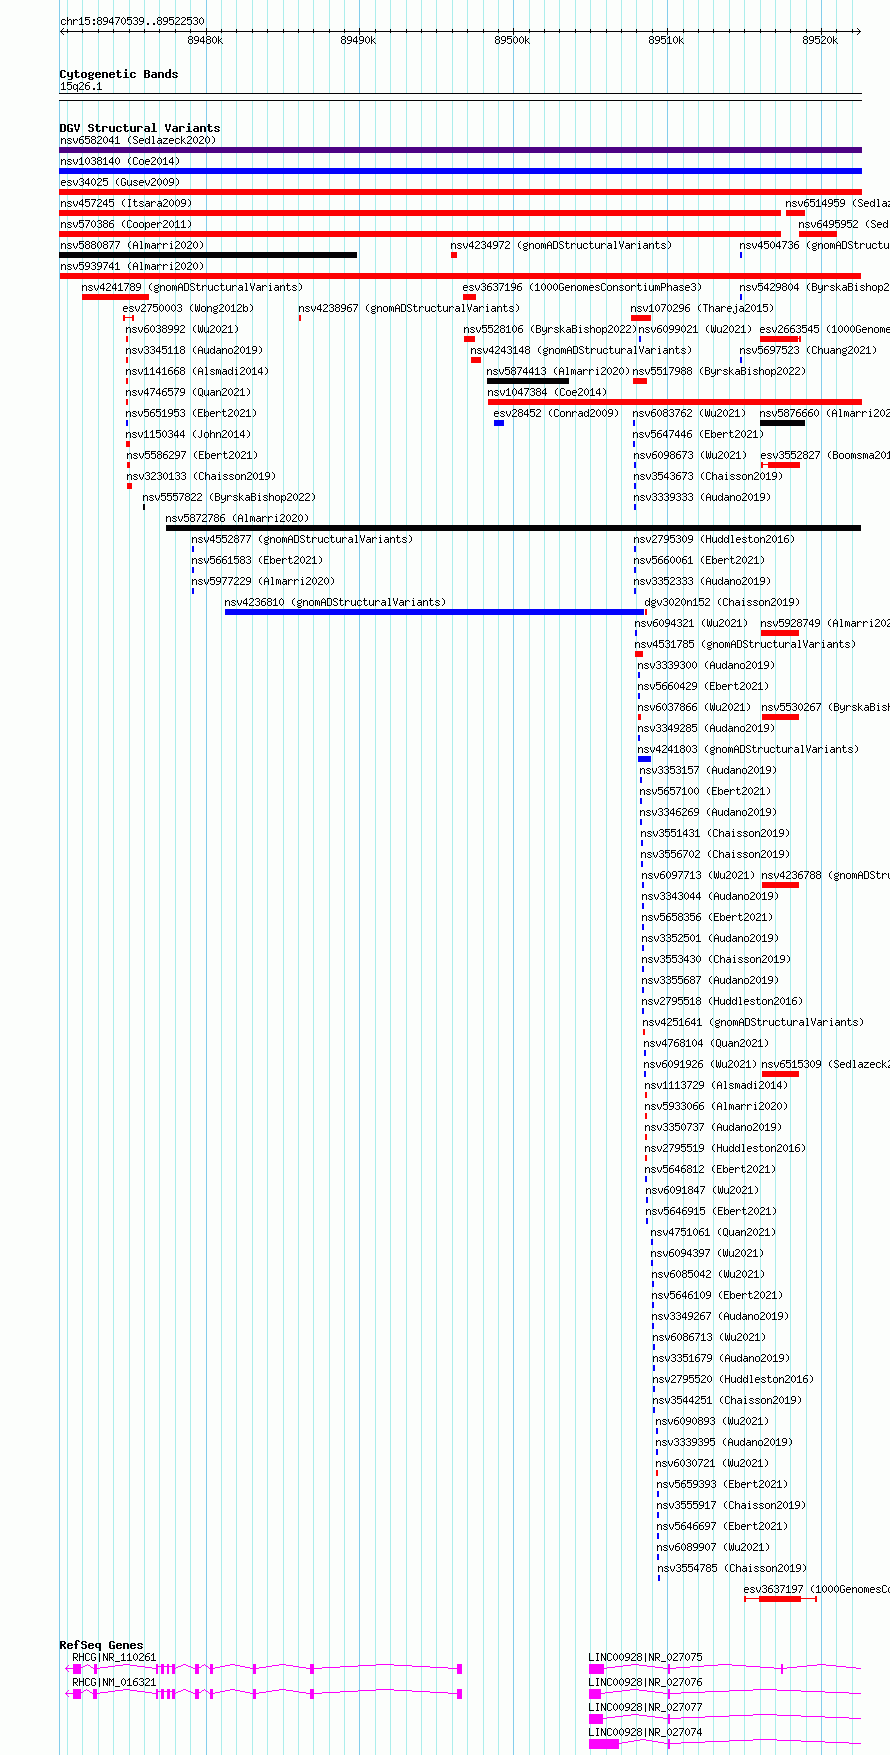Select the 15q26.1 cytogenetic band label
This screenshot has width=890, height=1755.
81,86
